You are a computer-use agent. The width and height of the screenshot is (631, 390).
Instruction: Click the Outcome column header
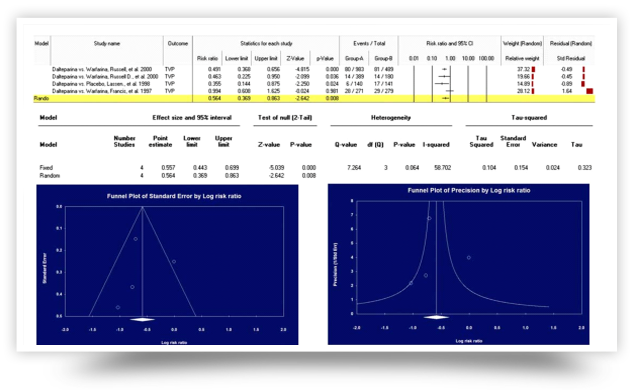click(178, 43)
